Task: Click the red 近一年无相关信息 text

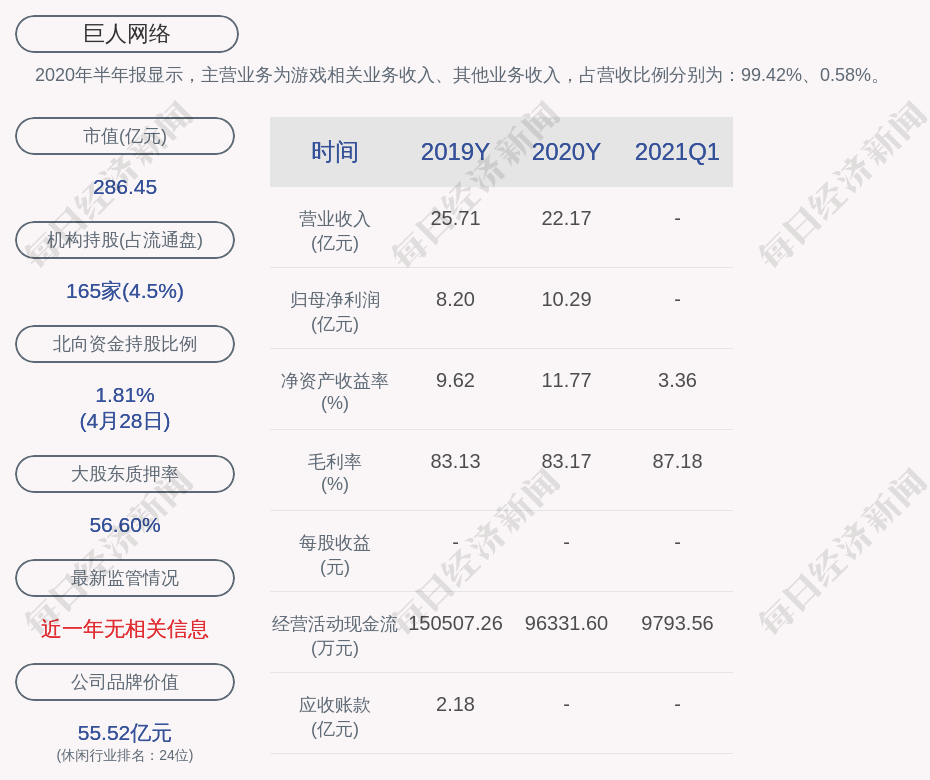Action: tap(125, 629)
